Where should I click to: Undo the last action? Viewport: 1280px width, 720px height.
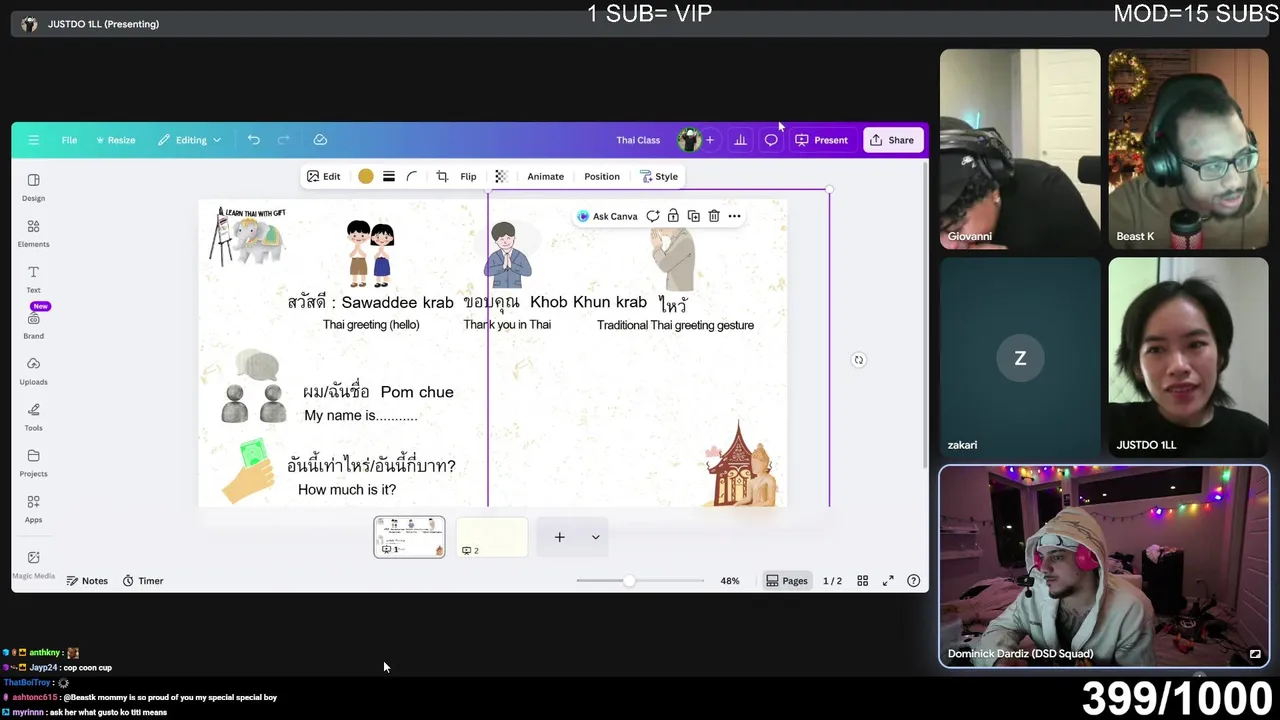(254, 140)
